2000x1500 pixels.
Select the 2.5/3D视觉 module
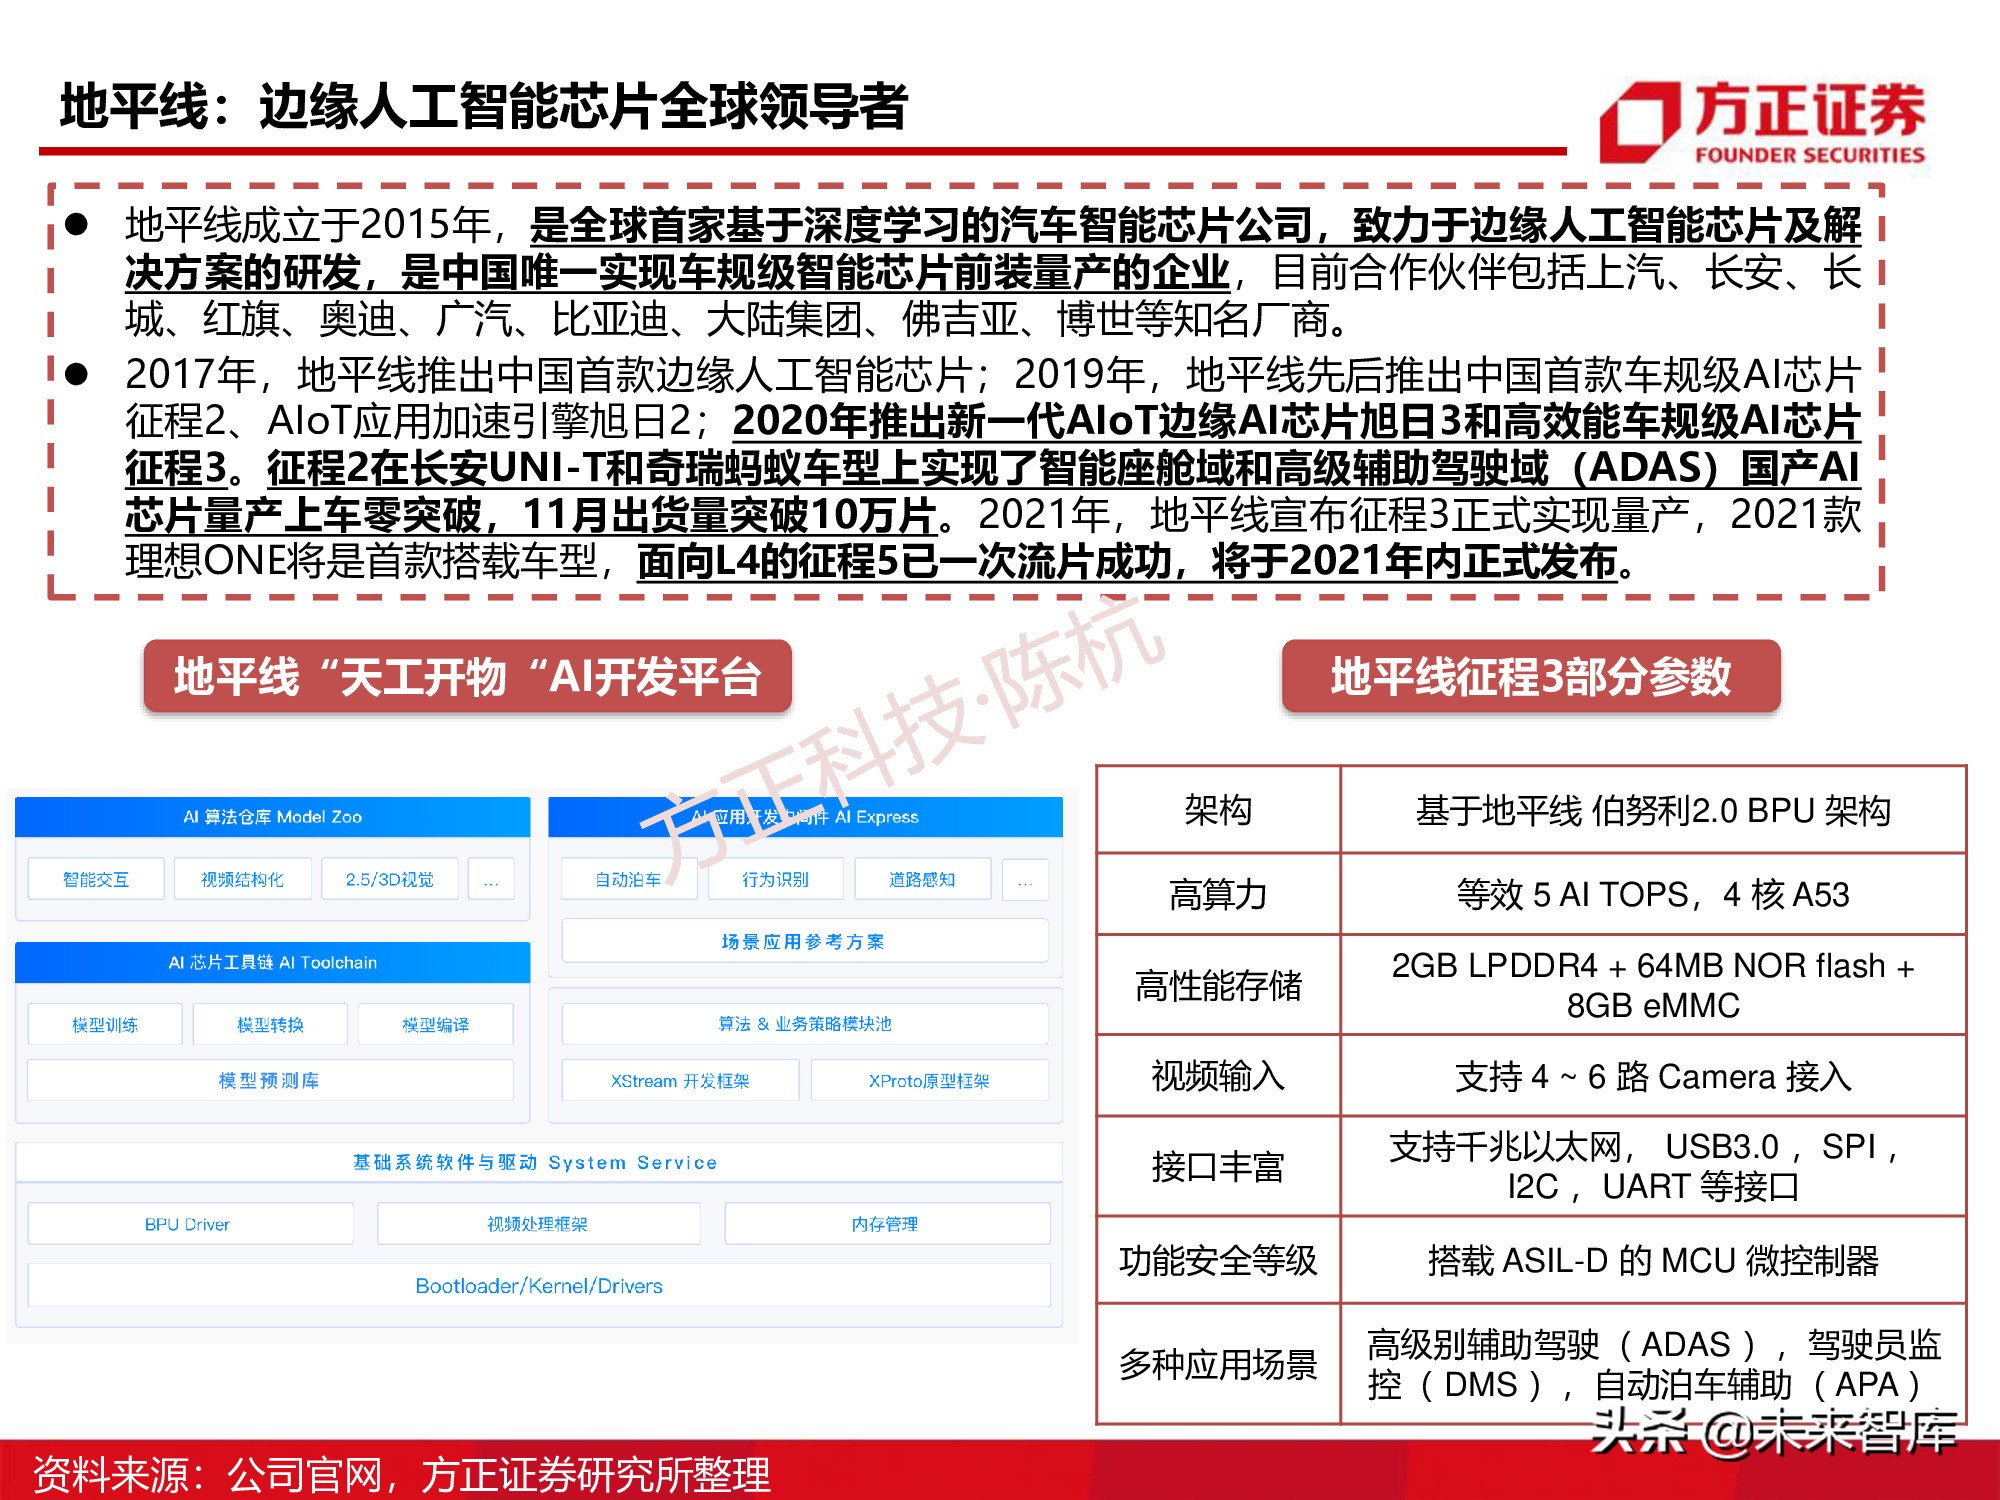388,879
